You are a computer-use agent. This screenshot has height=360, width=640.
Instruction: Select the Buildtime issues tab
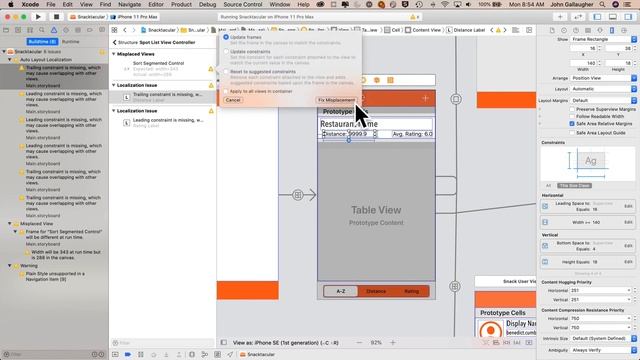pos(42,42)
